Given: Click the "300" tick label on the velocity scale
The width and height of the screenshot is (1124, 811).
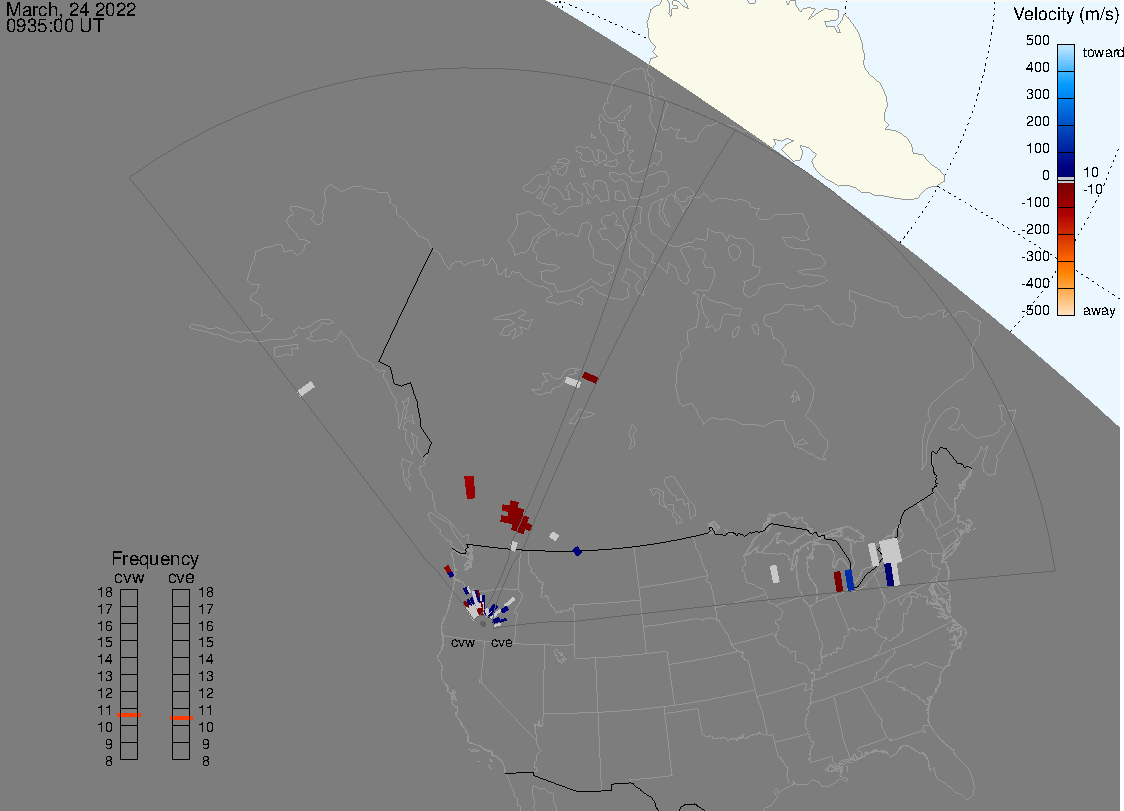Looking at the screenshot, I should click(1037, 94).
